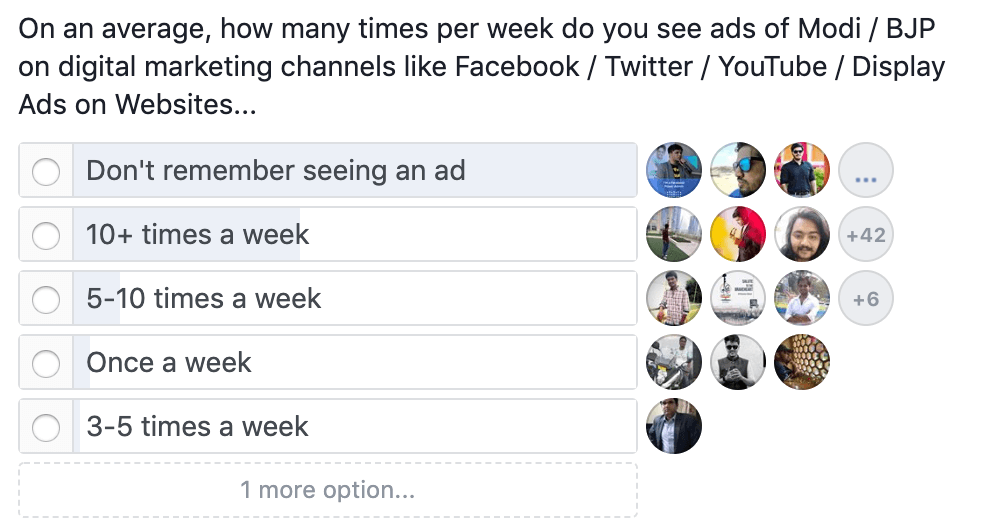The image size is (982, 532).
Task: Open the suited man avatar beside "3-5 times a week"
Action: tap(674, 427)
